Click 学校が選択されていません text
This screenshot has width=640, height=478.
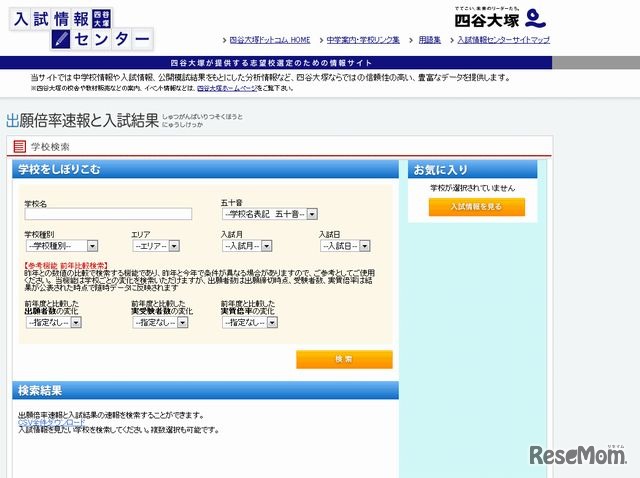click(x=473, y=188)
